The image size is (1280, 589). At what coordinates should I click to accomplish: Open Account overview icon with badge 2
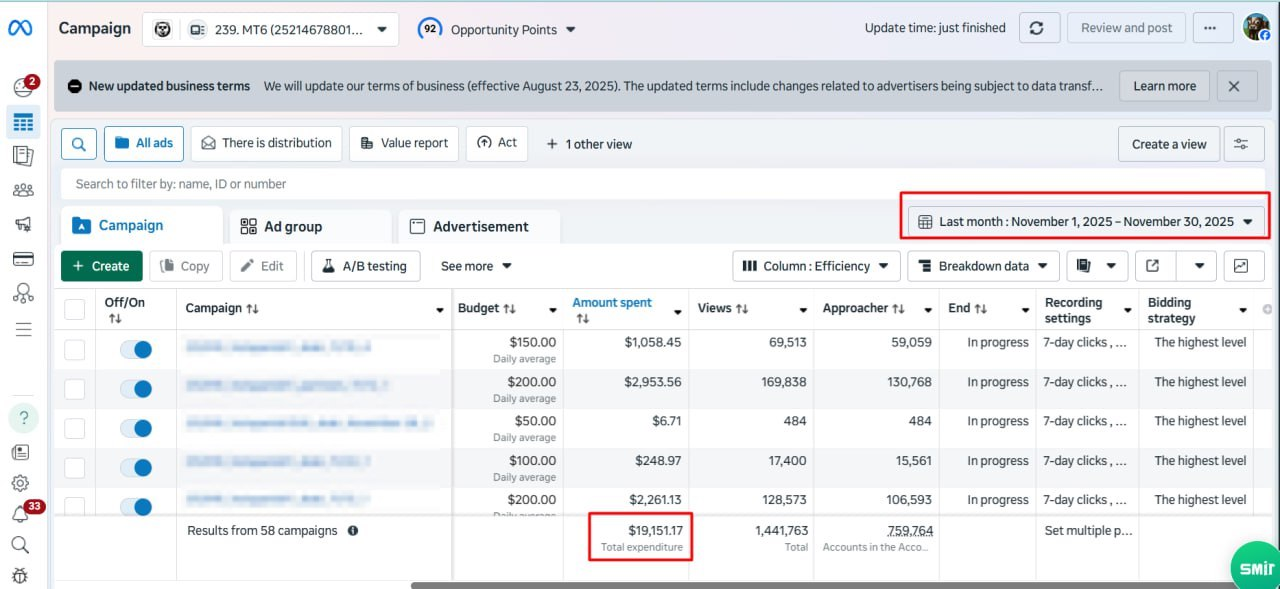point(23,87)
